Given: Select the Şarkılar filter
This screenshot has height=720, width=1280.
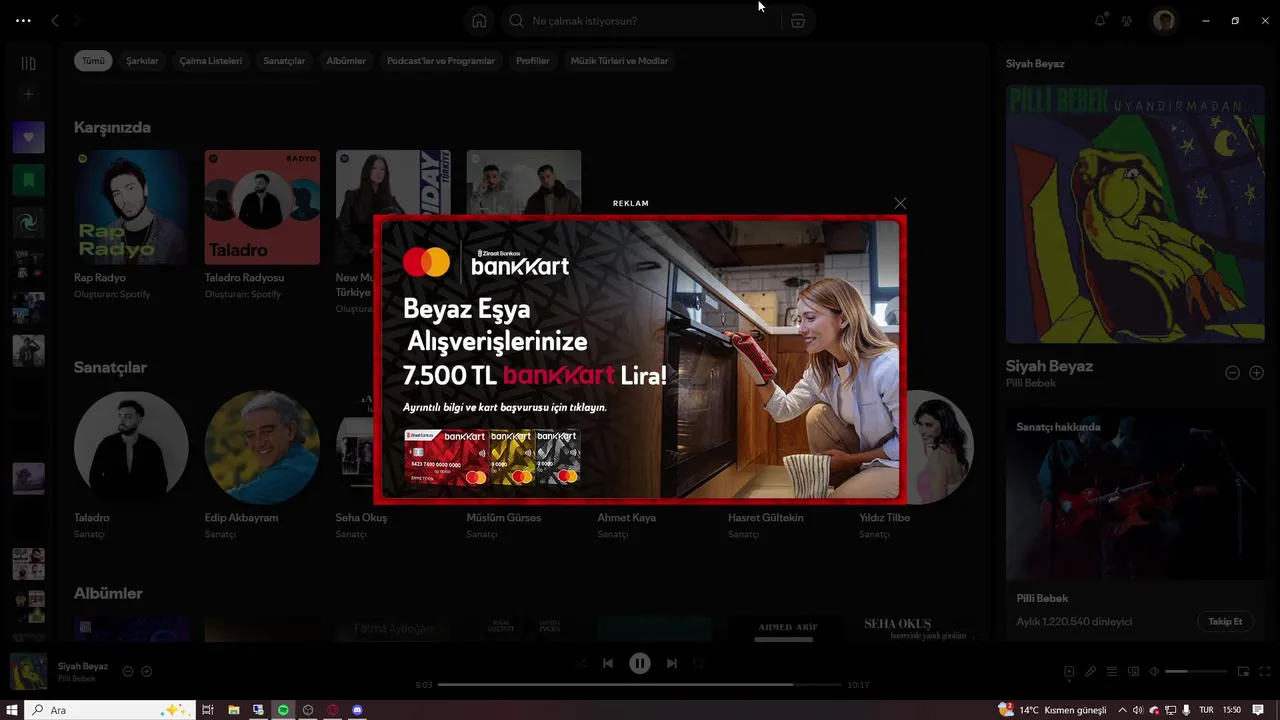Looking at the screenshot, I should click(142, 61).
